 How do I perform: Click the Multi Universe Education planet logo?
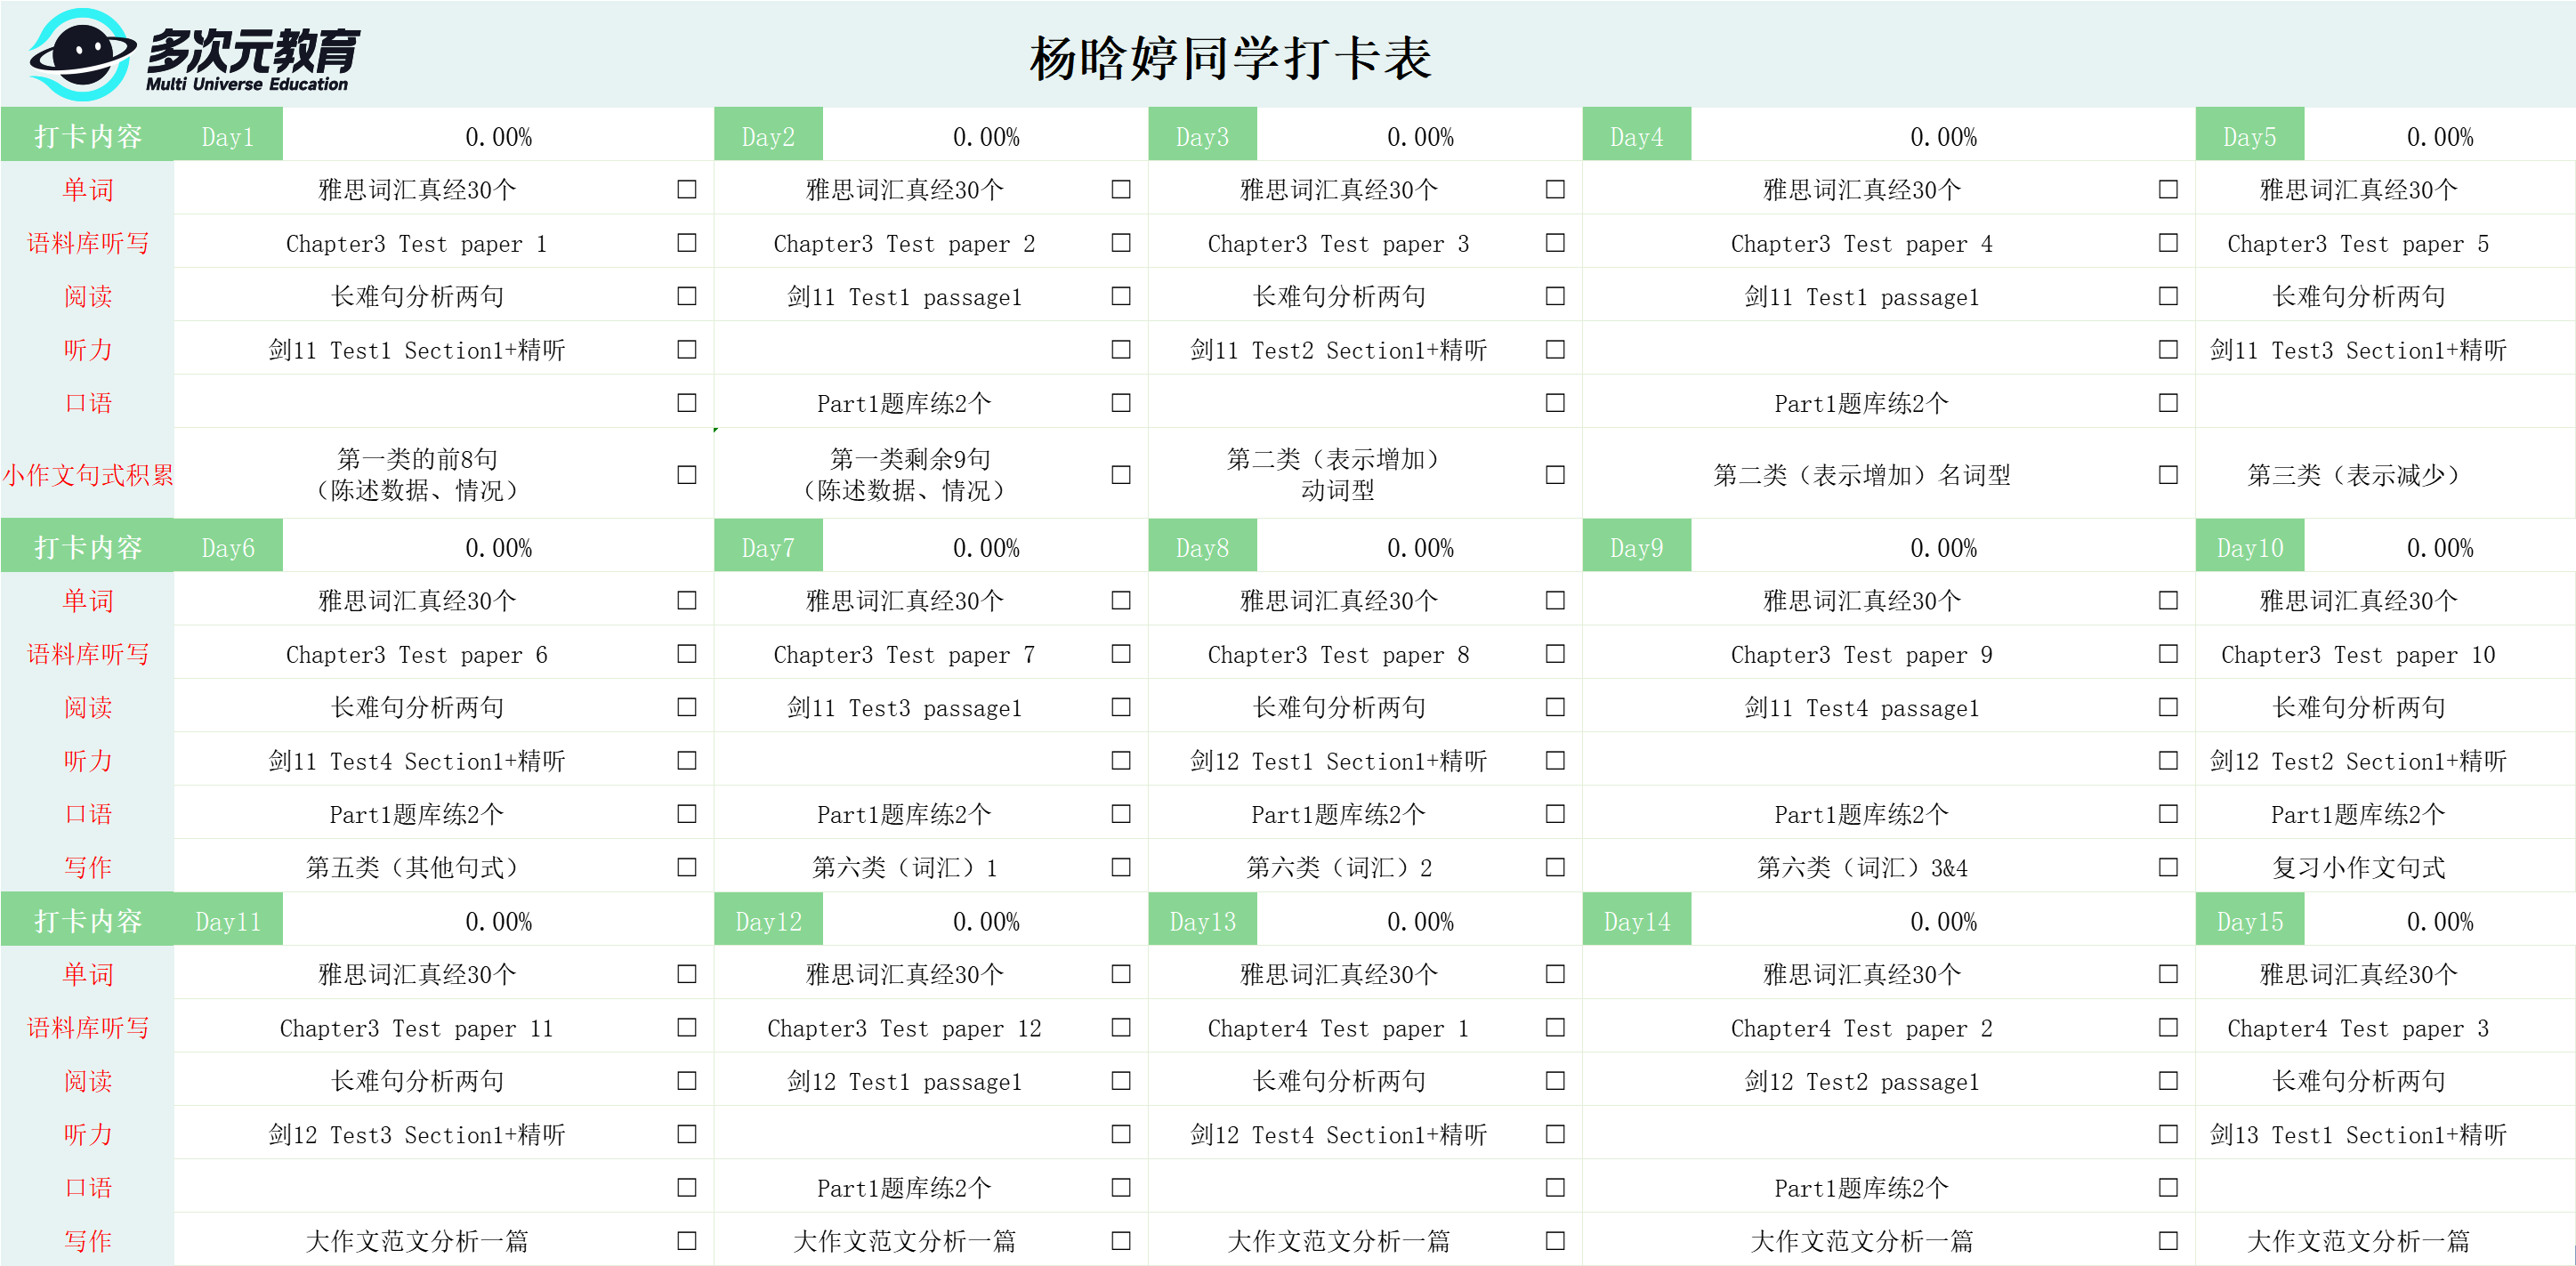82,54
